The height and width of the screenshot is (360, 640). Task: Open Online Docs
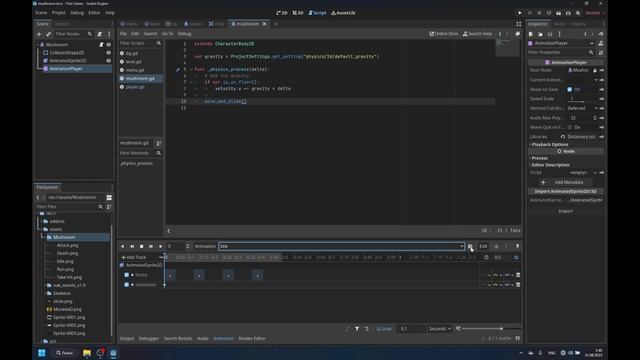[x=444, y=34]
